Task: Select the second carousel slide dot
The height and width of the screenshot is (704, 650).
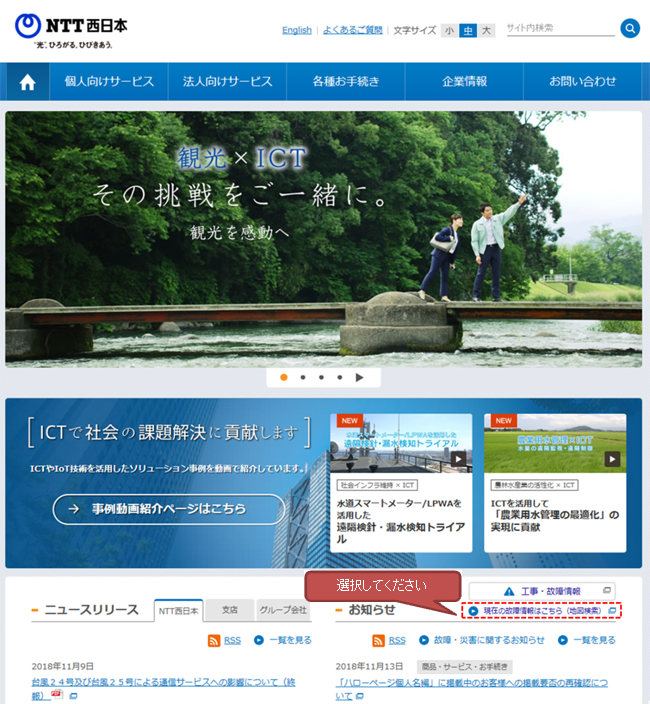Action: point(303,378)
